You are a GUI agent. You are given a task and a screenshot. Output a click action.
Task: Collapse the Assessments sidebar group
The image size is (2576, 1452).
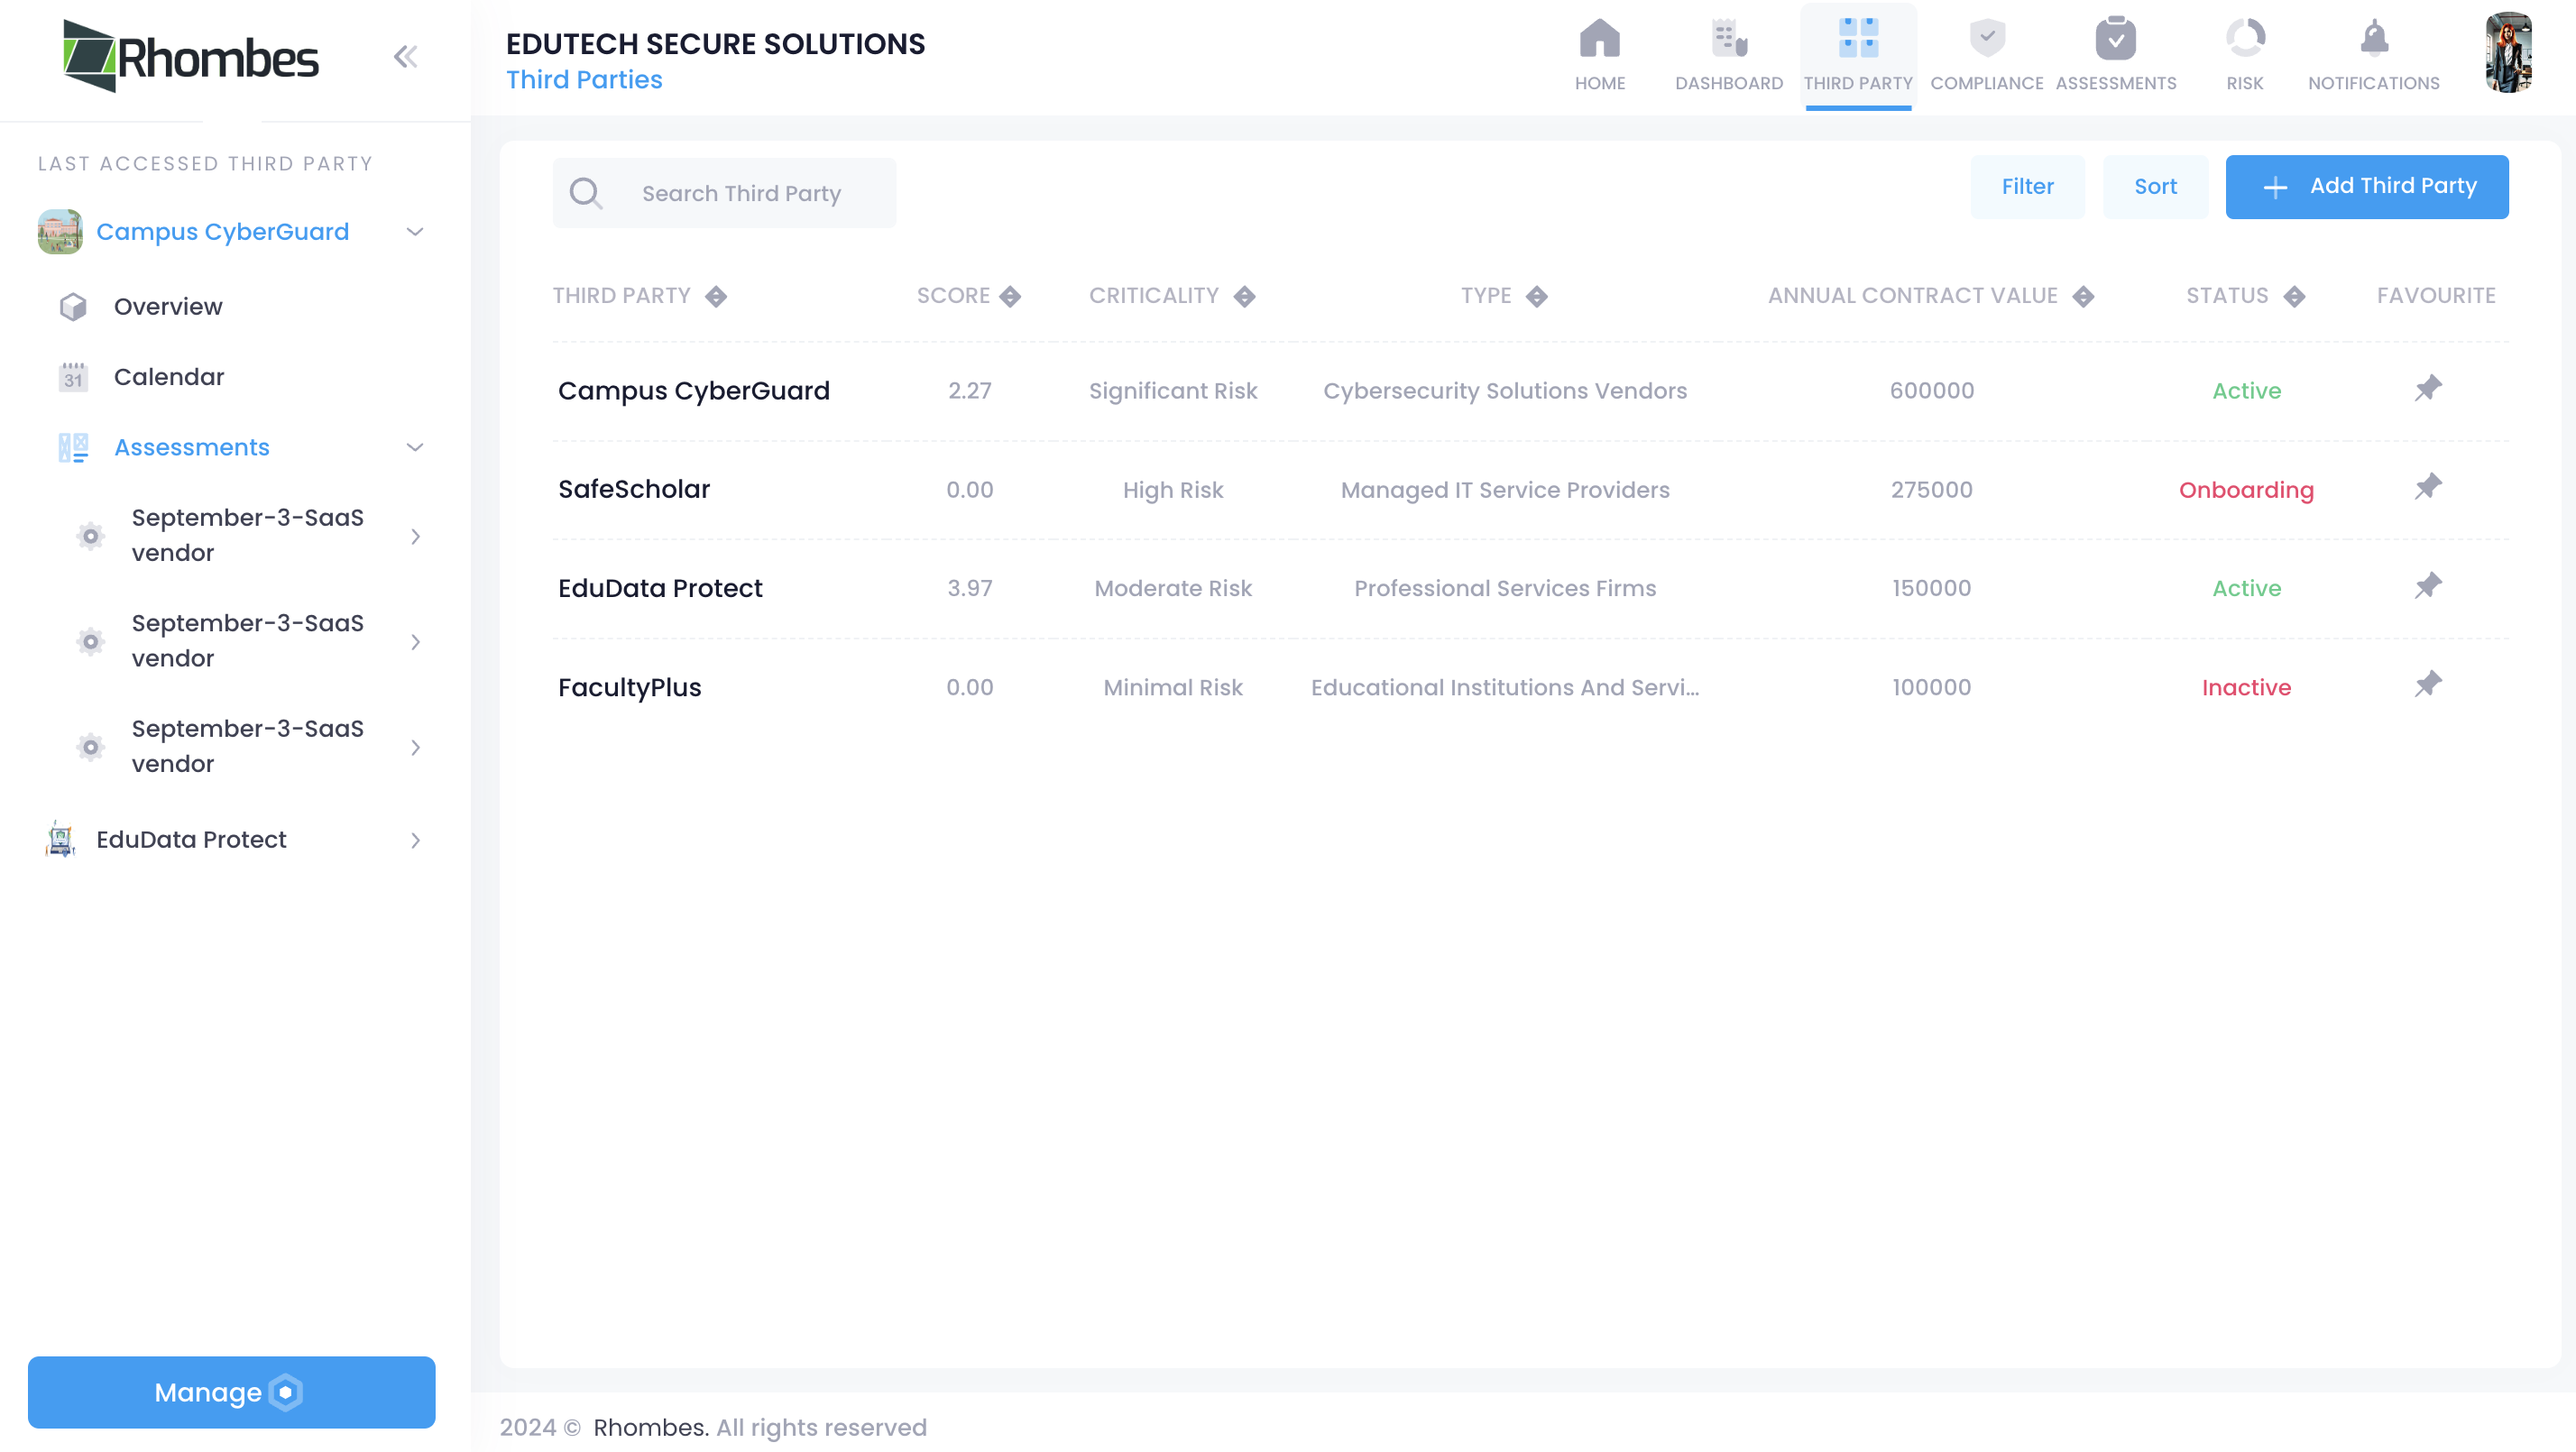[x=415, y=447]
